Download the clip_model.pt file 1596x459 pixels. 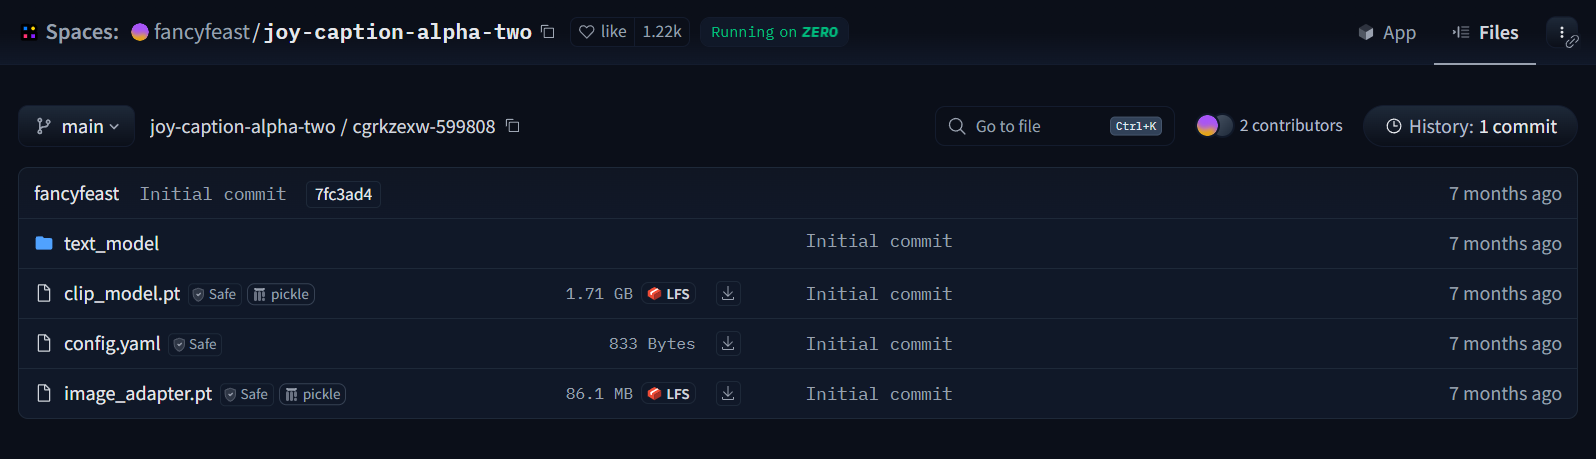click(x=728, y=293)
